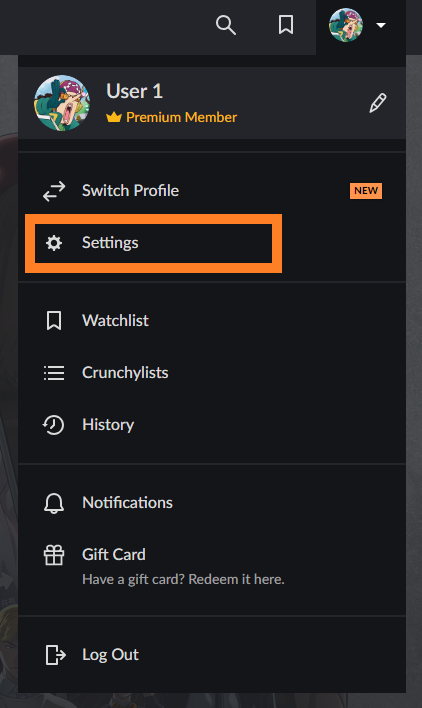Click the Crunchylists list icon
Image resolution: width=422 pixels, height=708 pixels.
pos(54,373)
